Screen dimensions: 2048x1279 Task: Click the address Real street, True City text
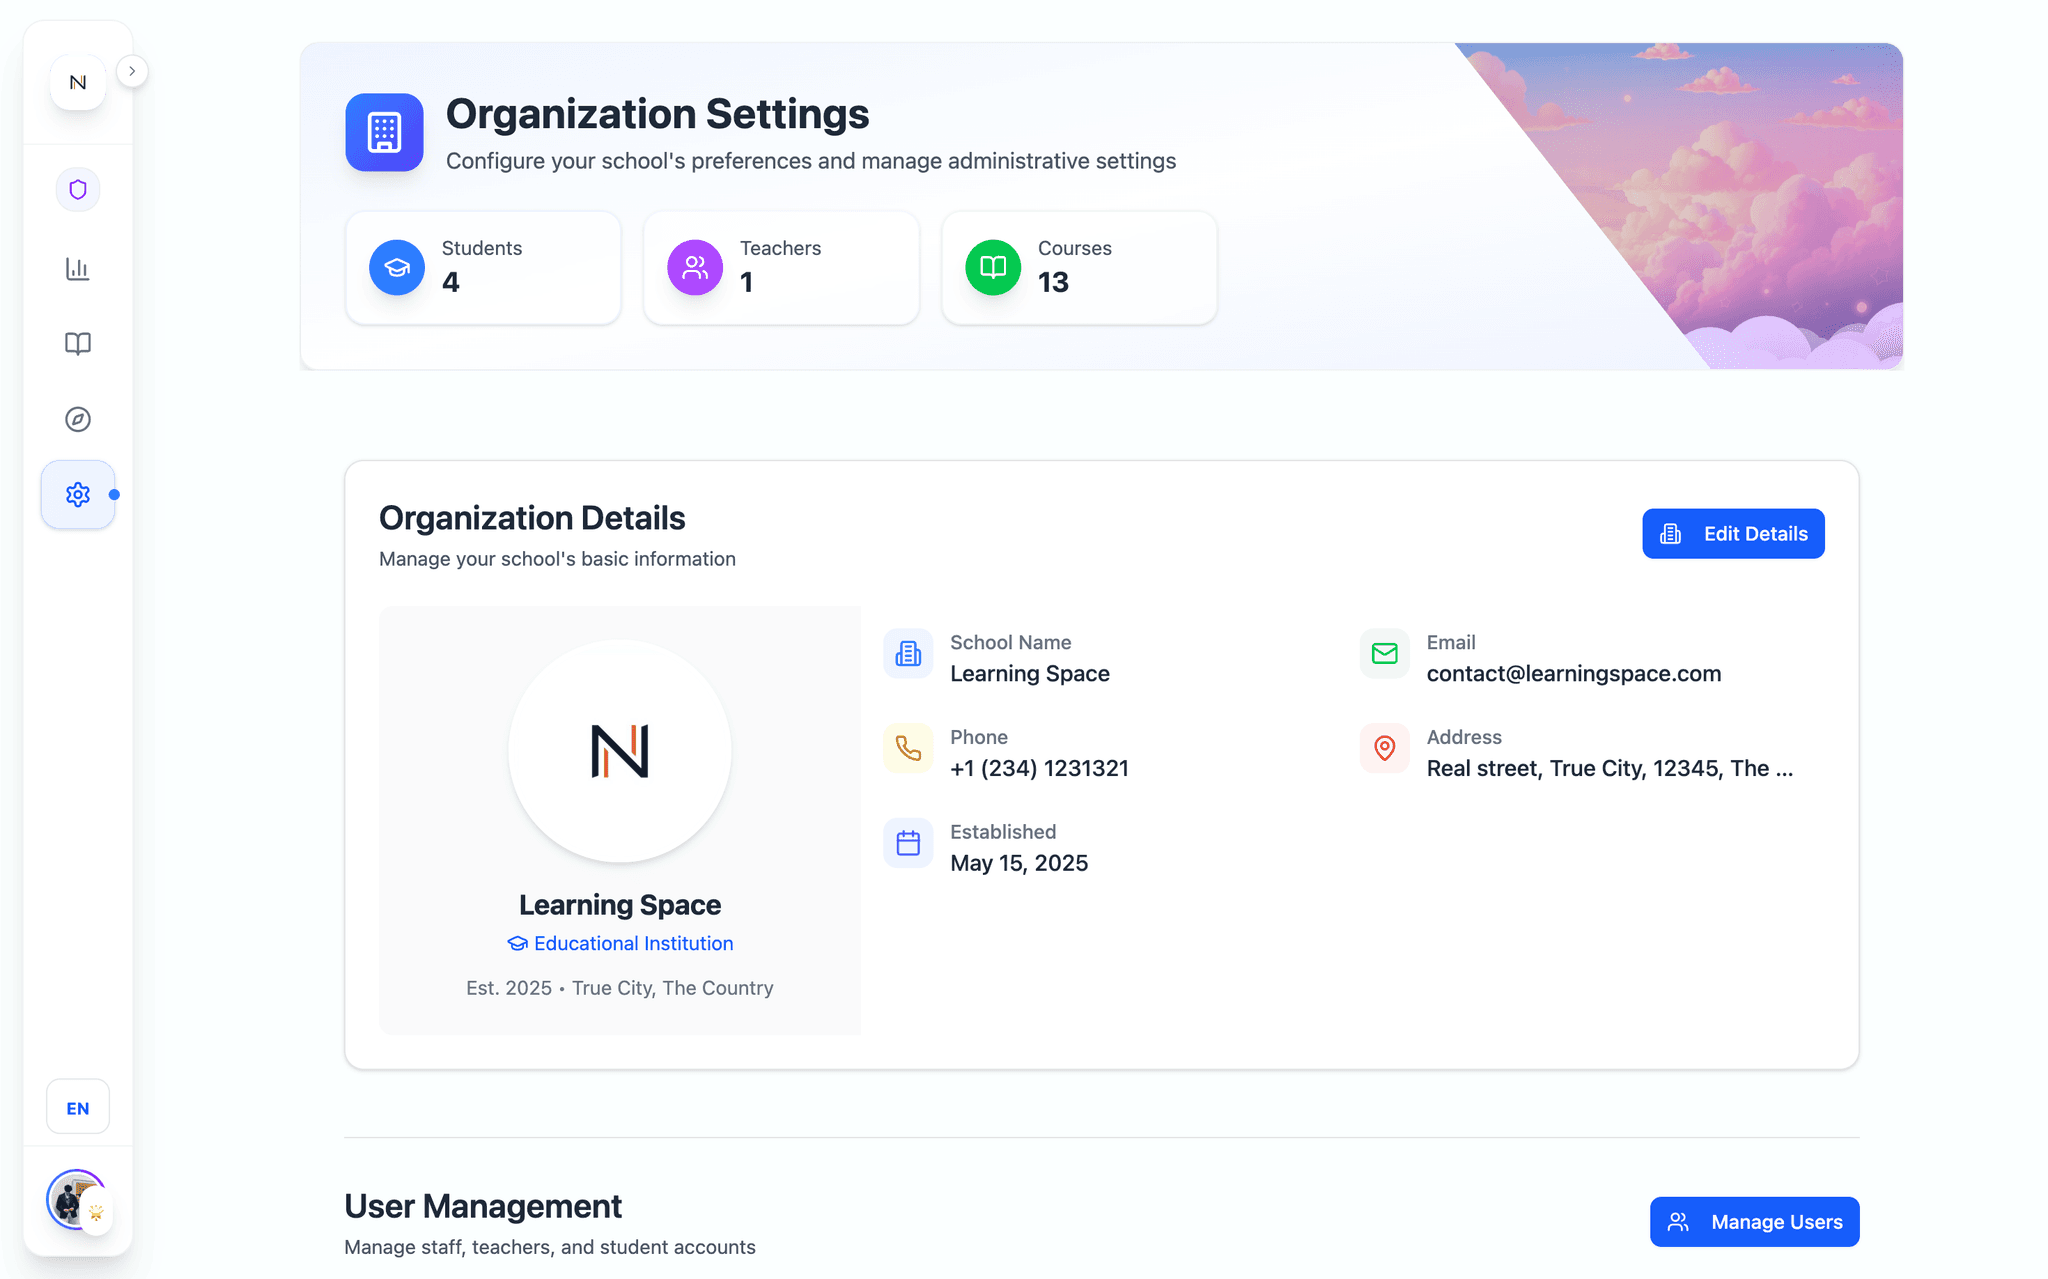[1609, 768]
